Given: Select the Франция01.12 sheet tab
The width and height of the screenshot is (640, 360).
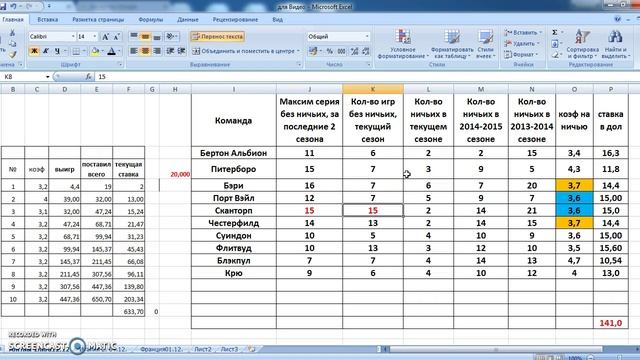Looking at the screenshot, I should click(x=161, y=349).
